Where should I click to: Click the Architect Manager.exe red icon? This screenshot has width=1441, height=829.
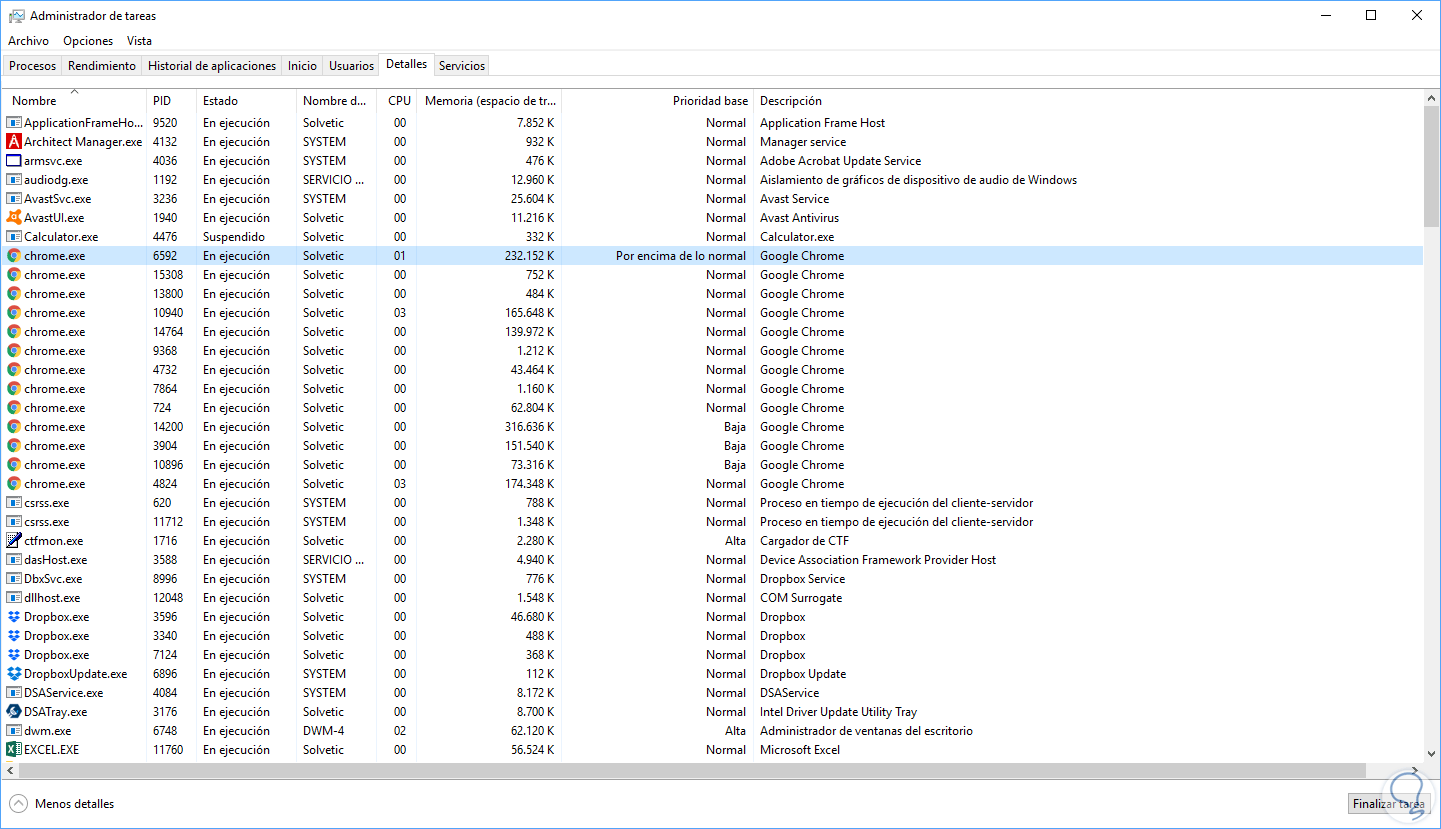(x=14, y=142)
